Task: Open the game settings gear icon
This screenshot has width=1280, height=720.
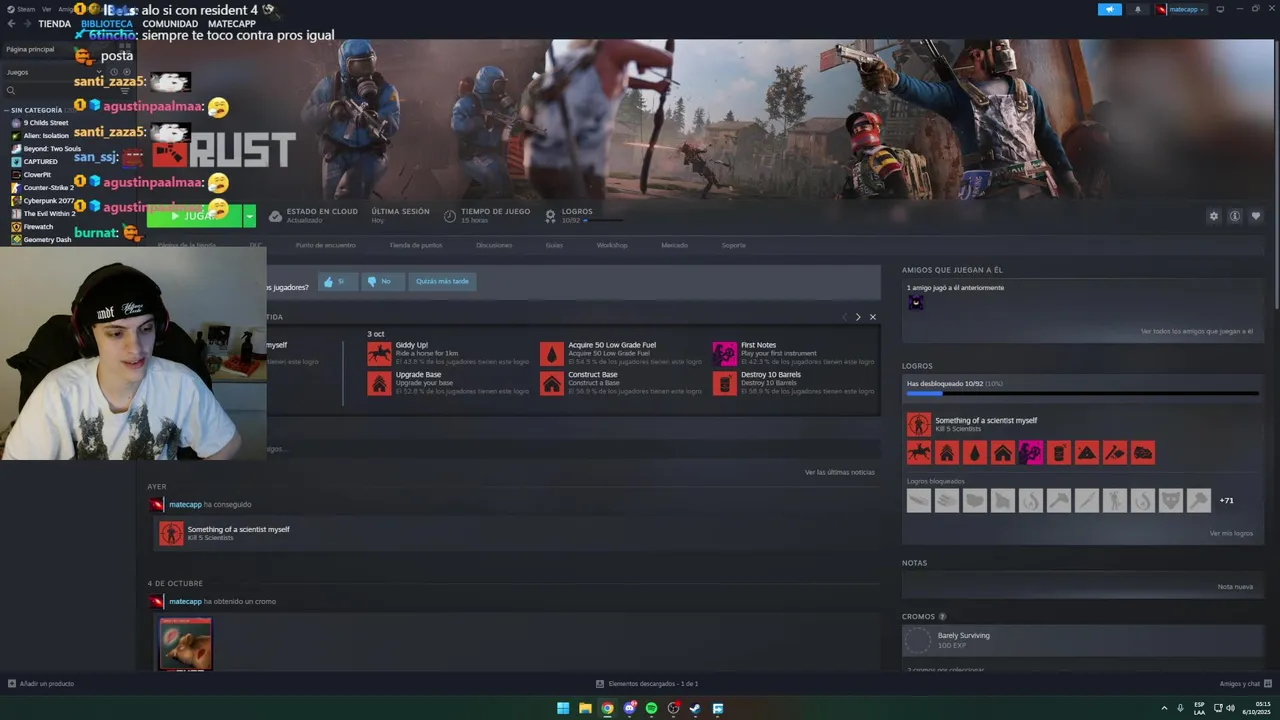Action: pos(1214,216)
